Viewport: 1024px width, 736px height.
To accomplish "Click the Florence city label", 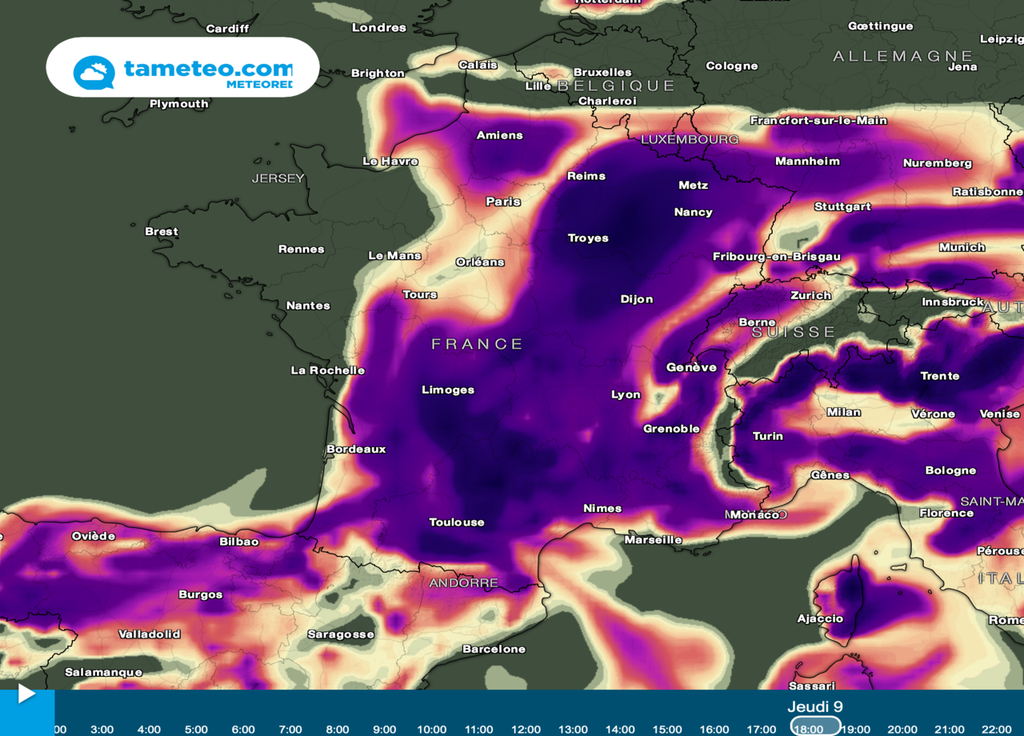I will pos(946,513).
